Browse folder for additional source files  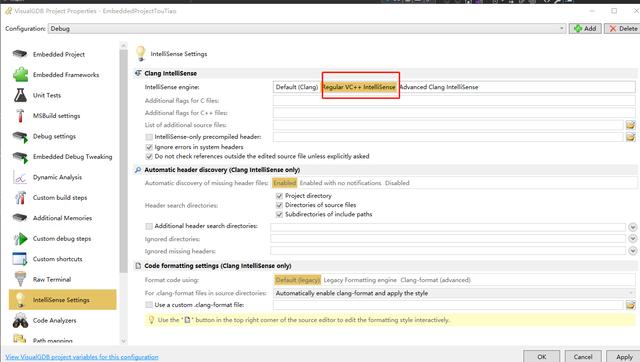tap(631, 125)
